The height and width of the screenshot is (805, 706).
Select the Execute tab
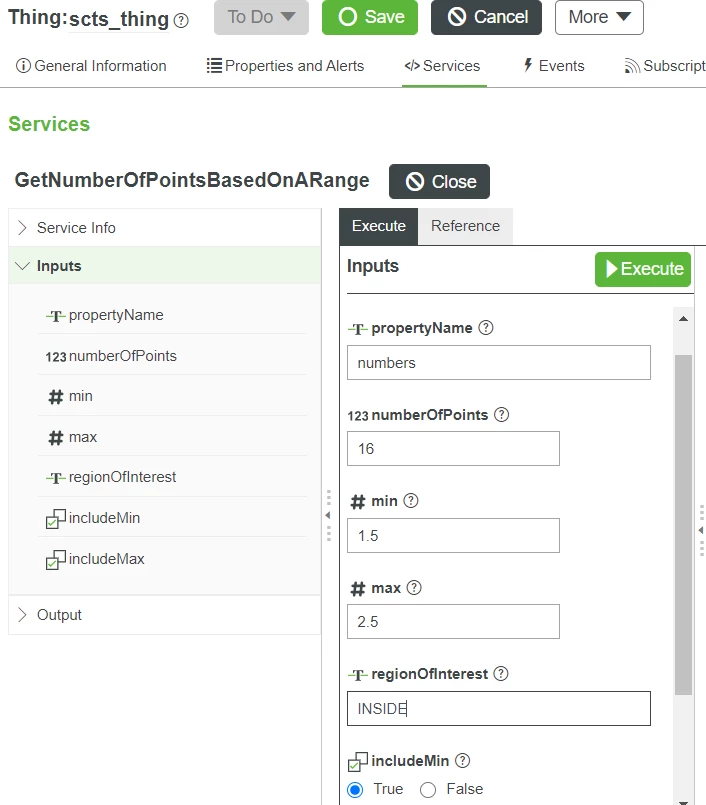coord(379,226)
